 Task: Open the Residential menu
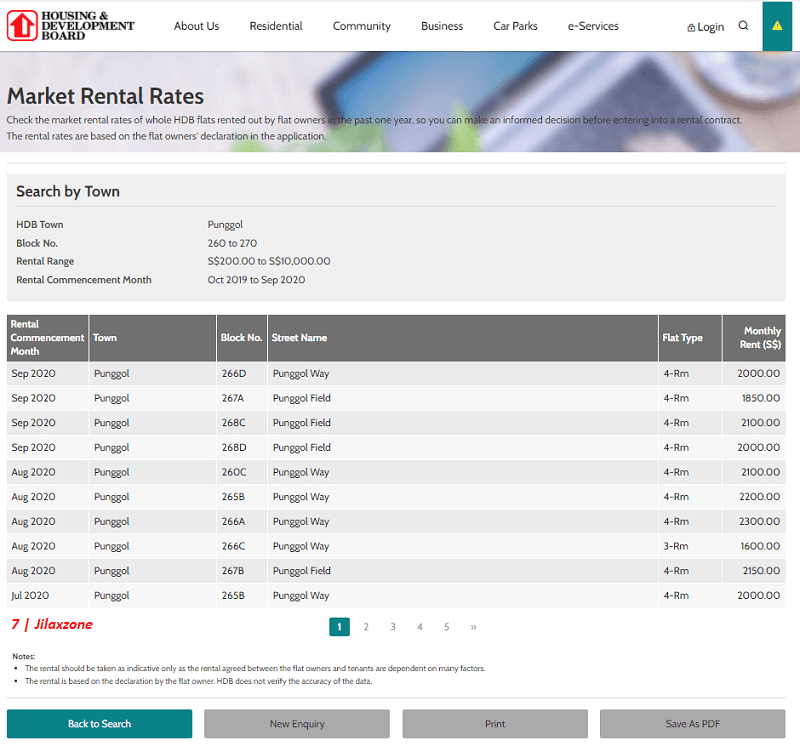tap(276, 26)
